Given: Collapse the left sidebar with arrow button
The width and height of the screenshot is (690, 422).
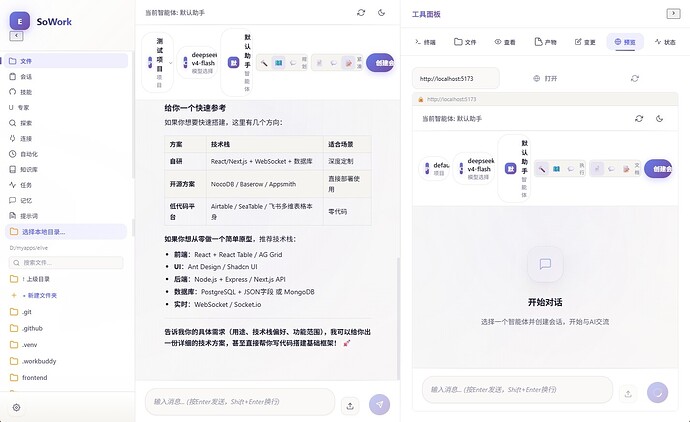Looking at the screenshot, I should coord(16,36).
